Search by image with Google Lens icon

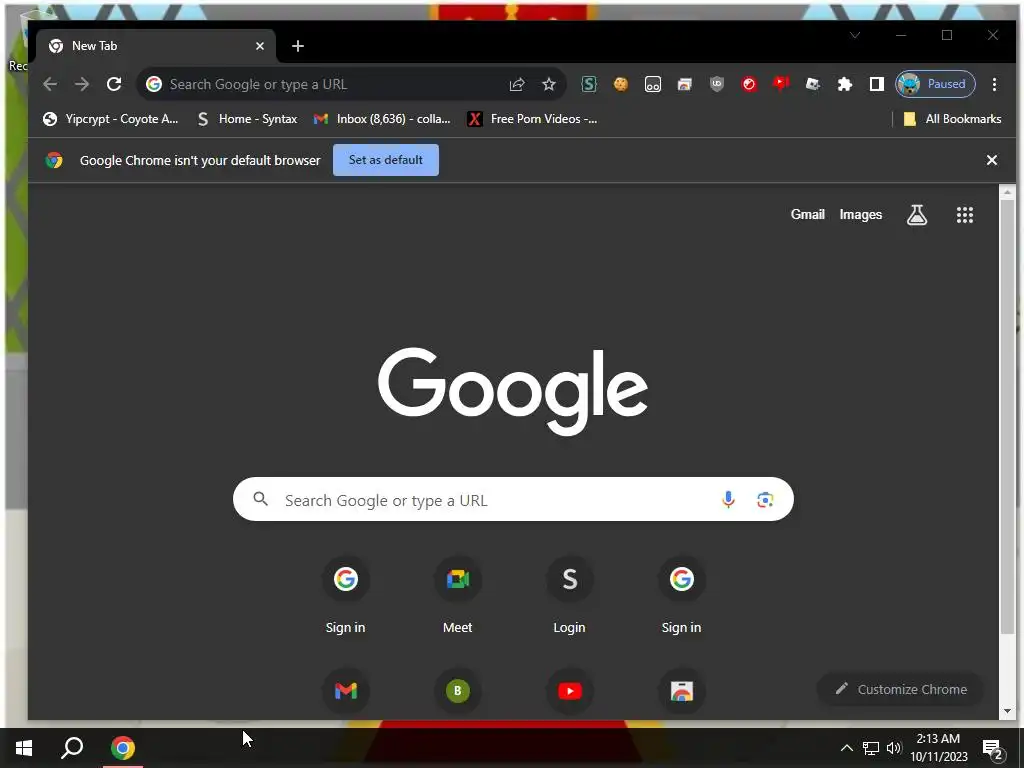pyautogui.click(x=765, y=500)
